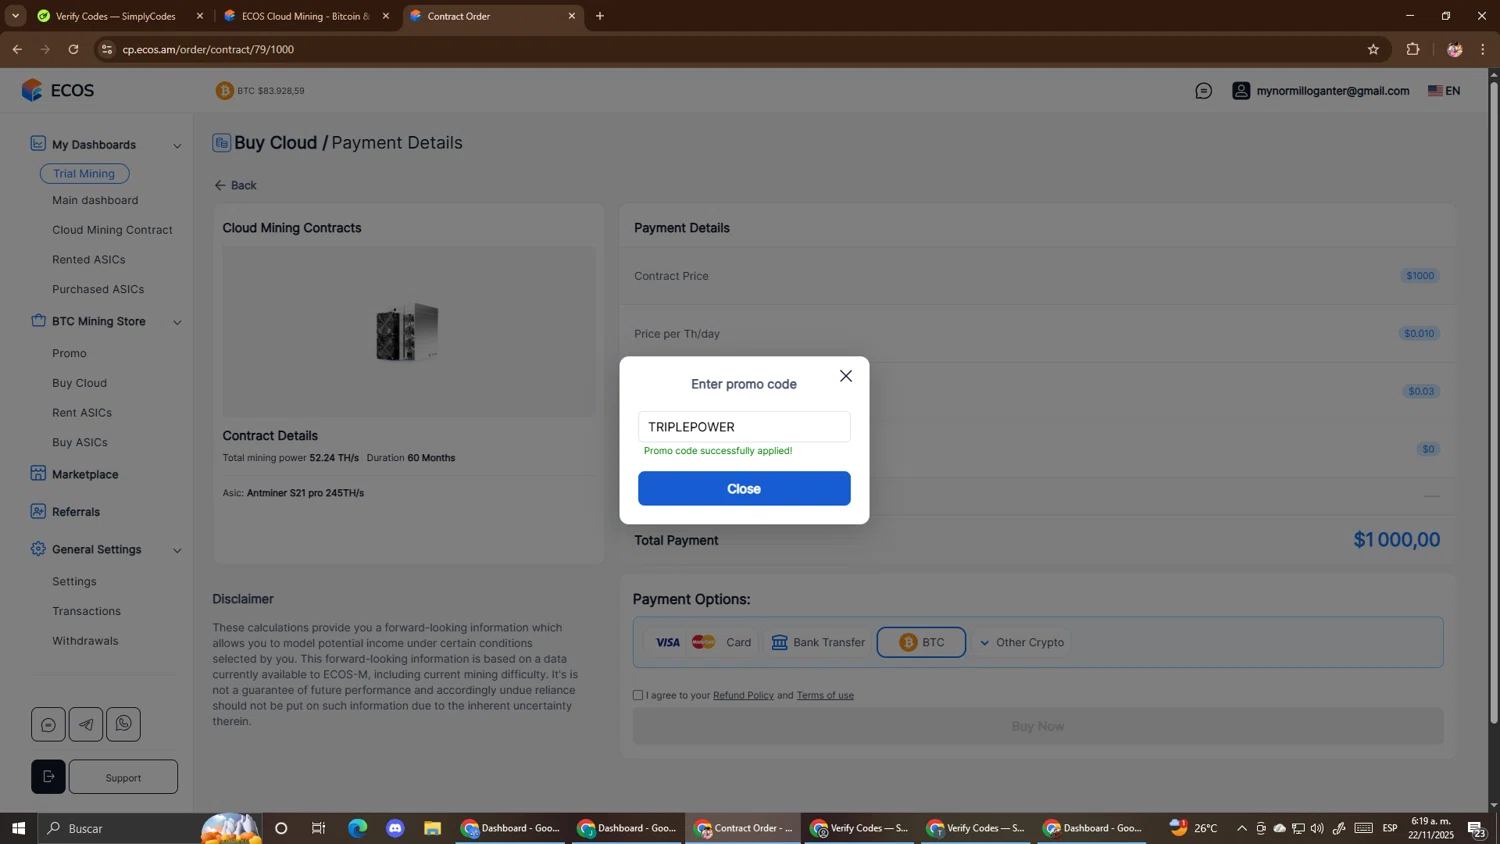Open browser extensions puzzle icon
The width and height of the screenshot is (1500, 844).
pyautogui.click(x=1413, y=49)
